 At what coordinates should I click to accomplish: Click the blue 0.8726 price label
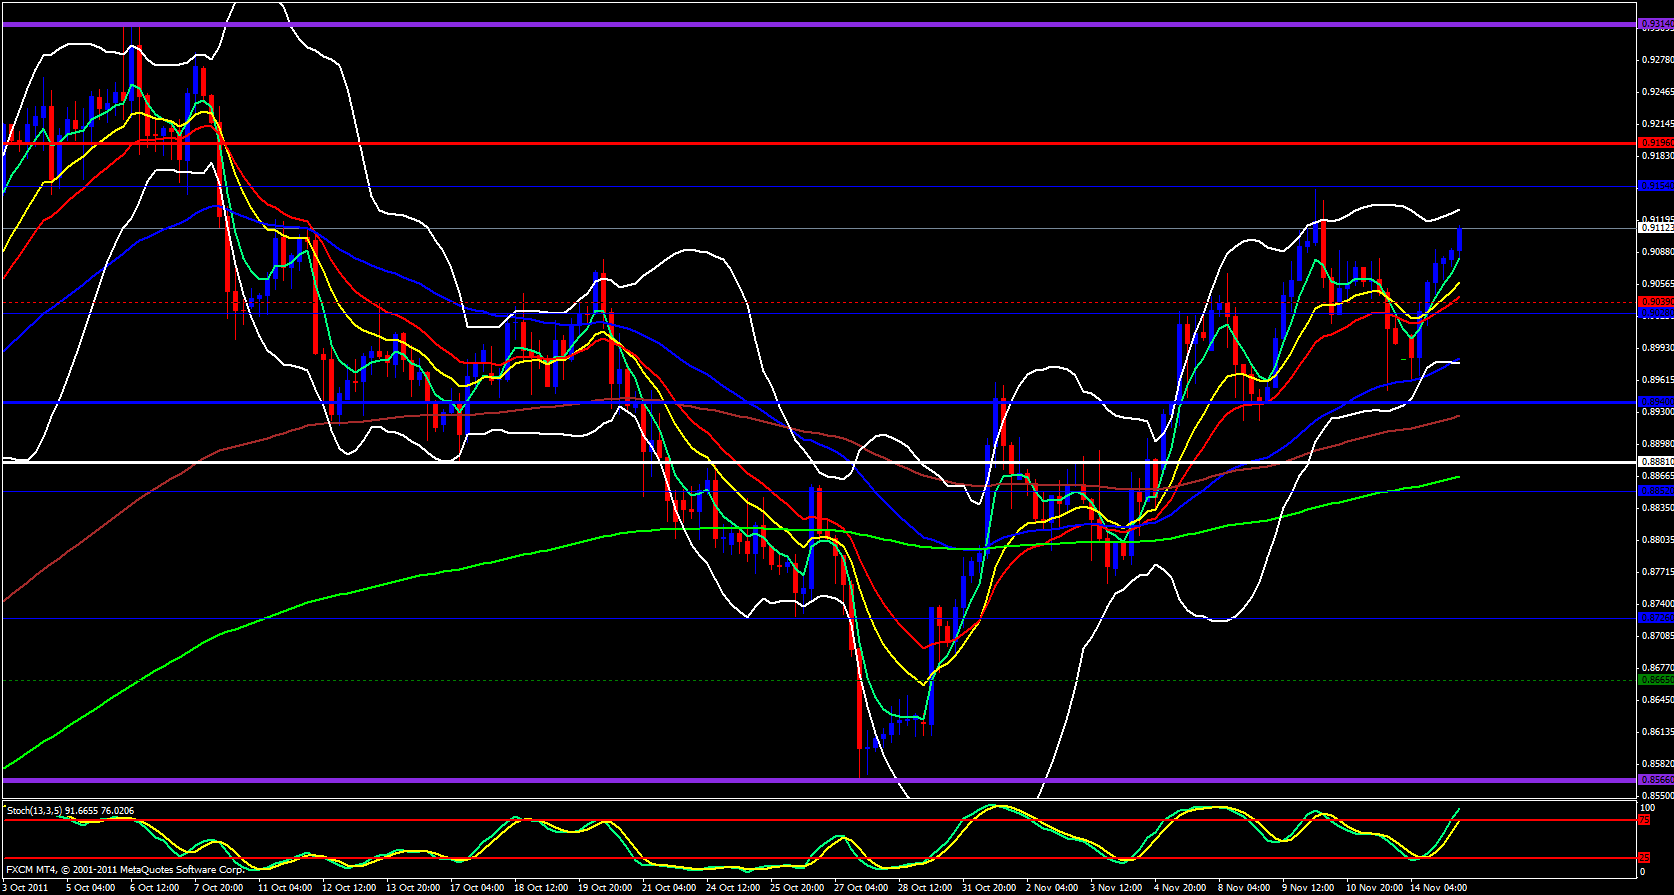pos(1655,618)
